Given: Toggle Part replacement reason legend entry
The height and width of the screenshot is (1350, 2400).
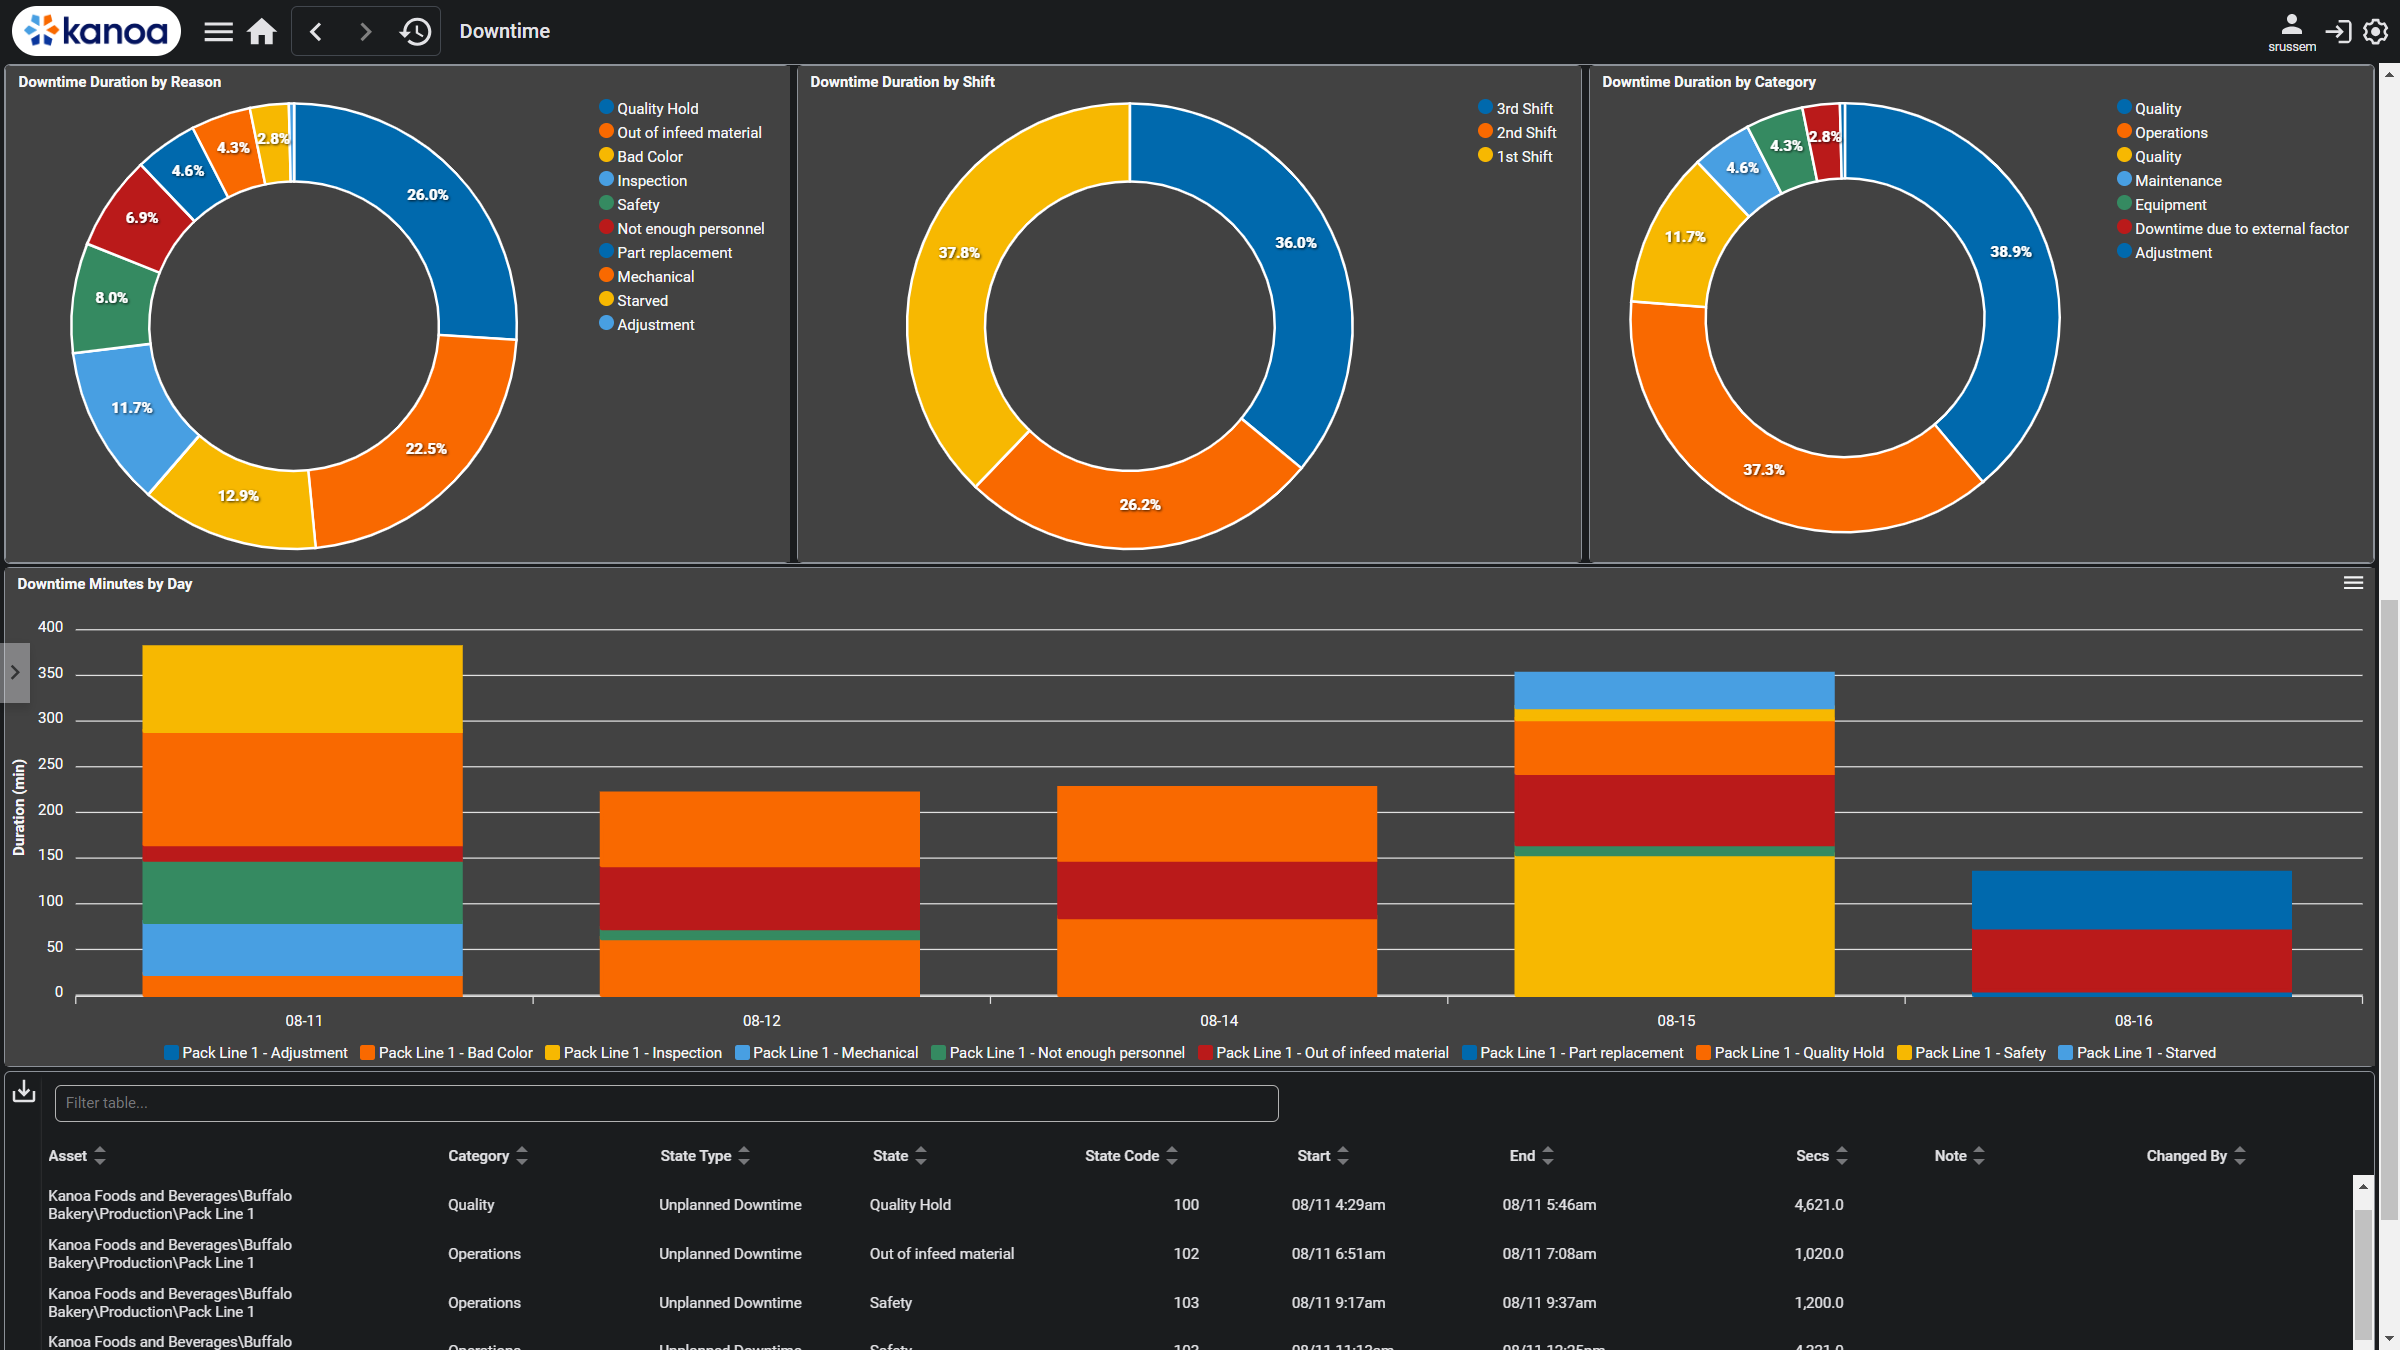Looking at the screenshot, I should click(666, 252).
